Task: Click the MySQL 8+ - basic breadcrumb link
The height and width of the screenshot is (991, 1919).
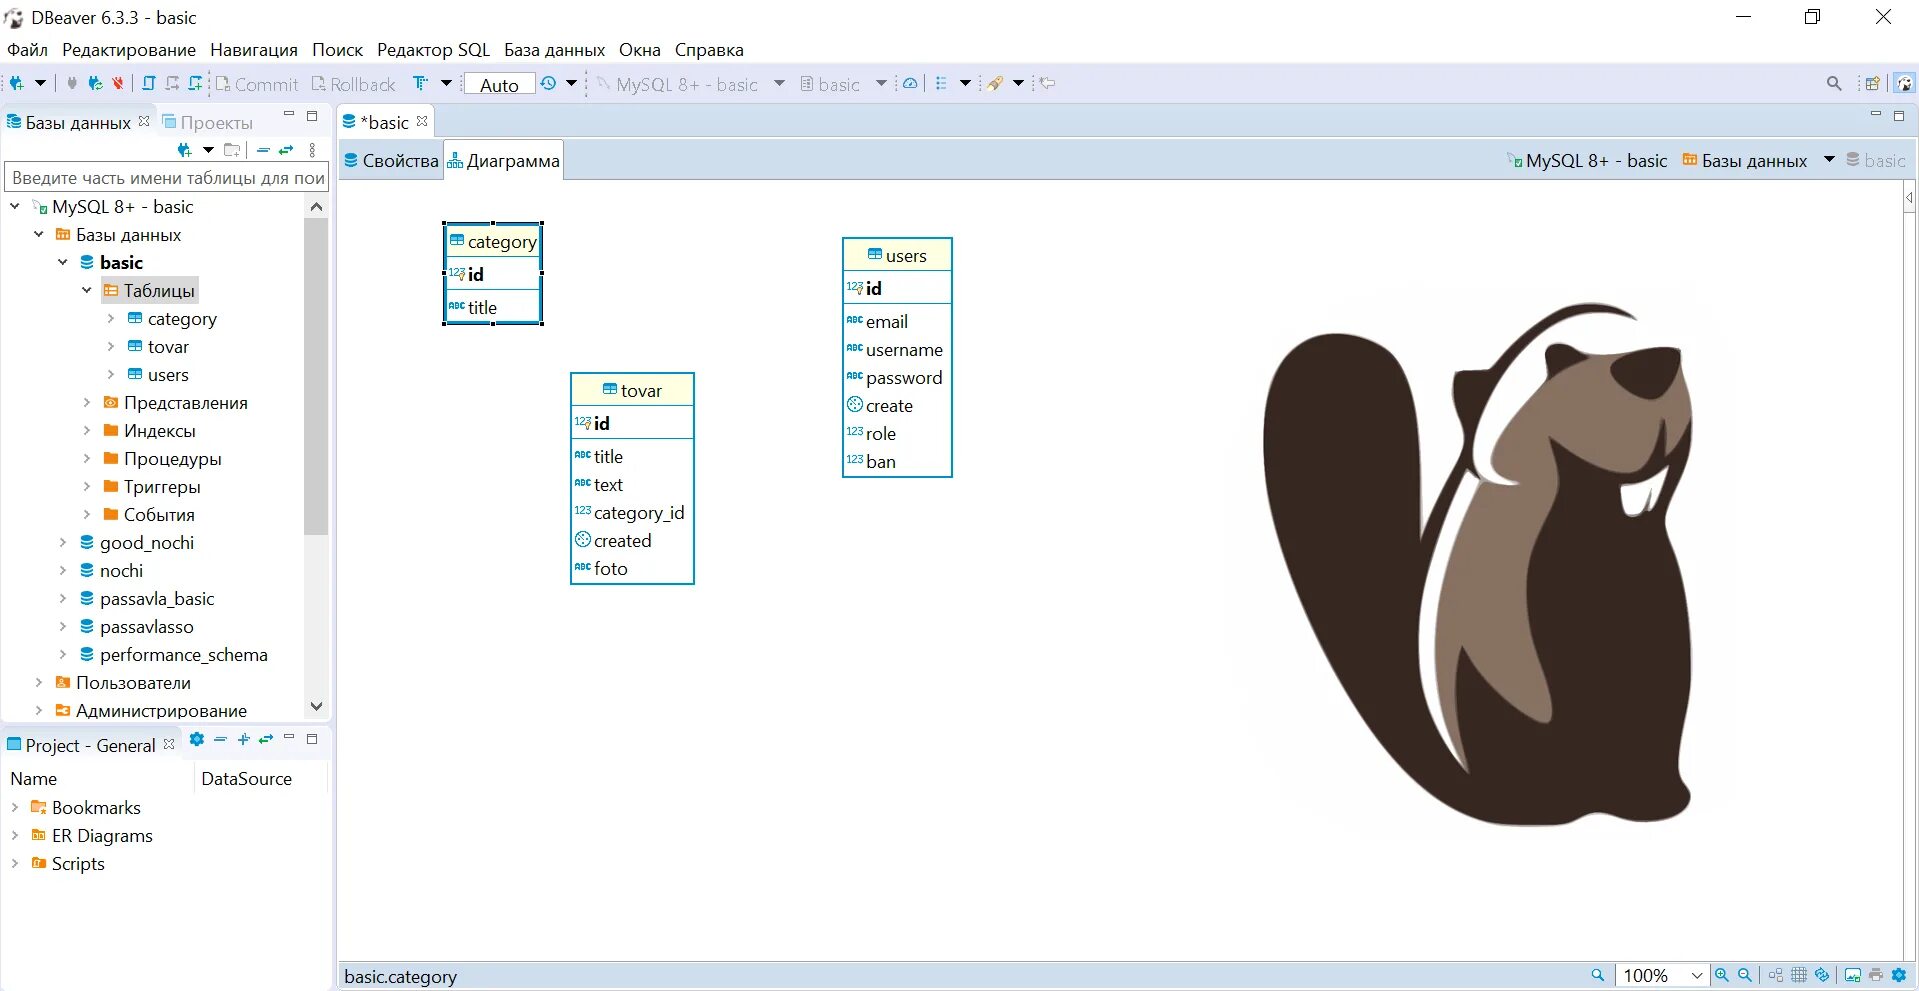Action: coord(1587,161)
